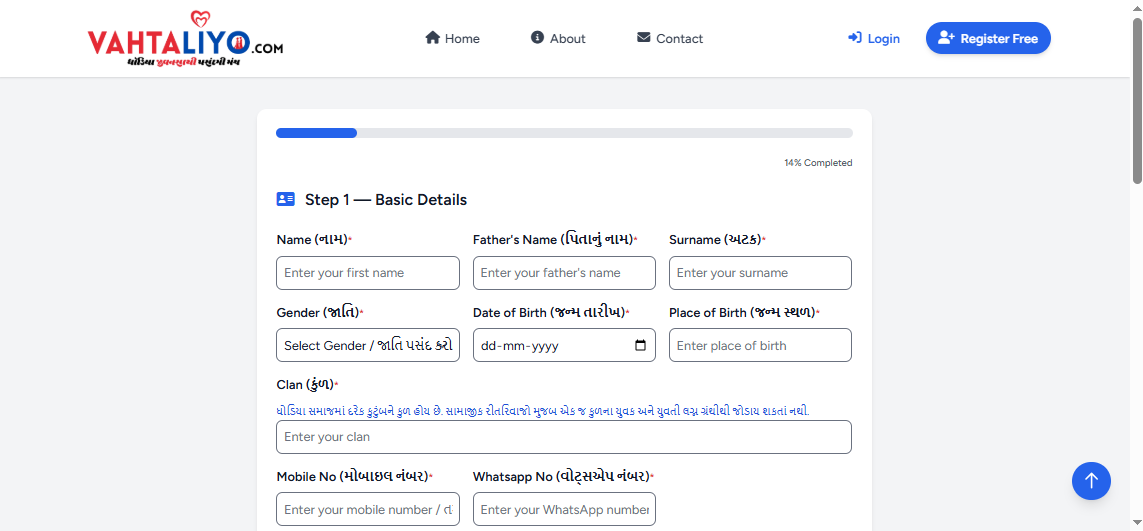Focus the first name input field
The height and width of the screenshot is (531, 1143).
pos(368,273)
